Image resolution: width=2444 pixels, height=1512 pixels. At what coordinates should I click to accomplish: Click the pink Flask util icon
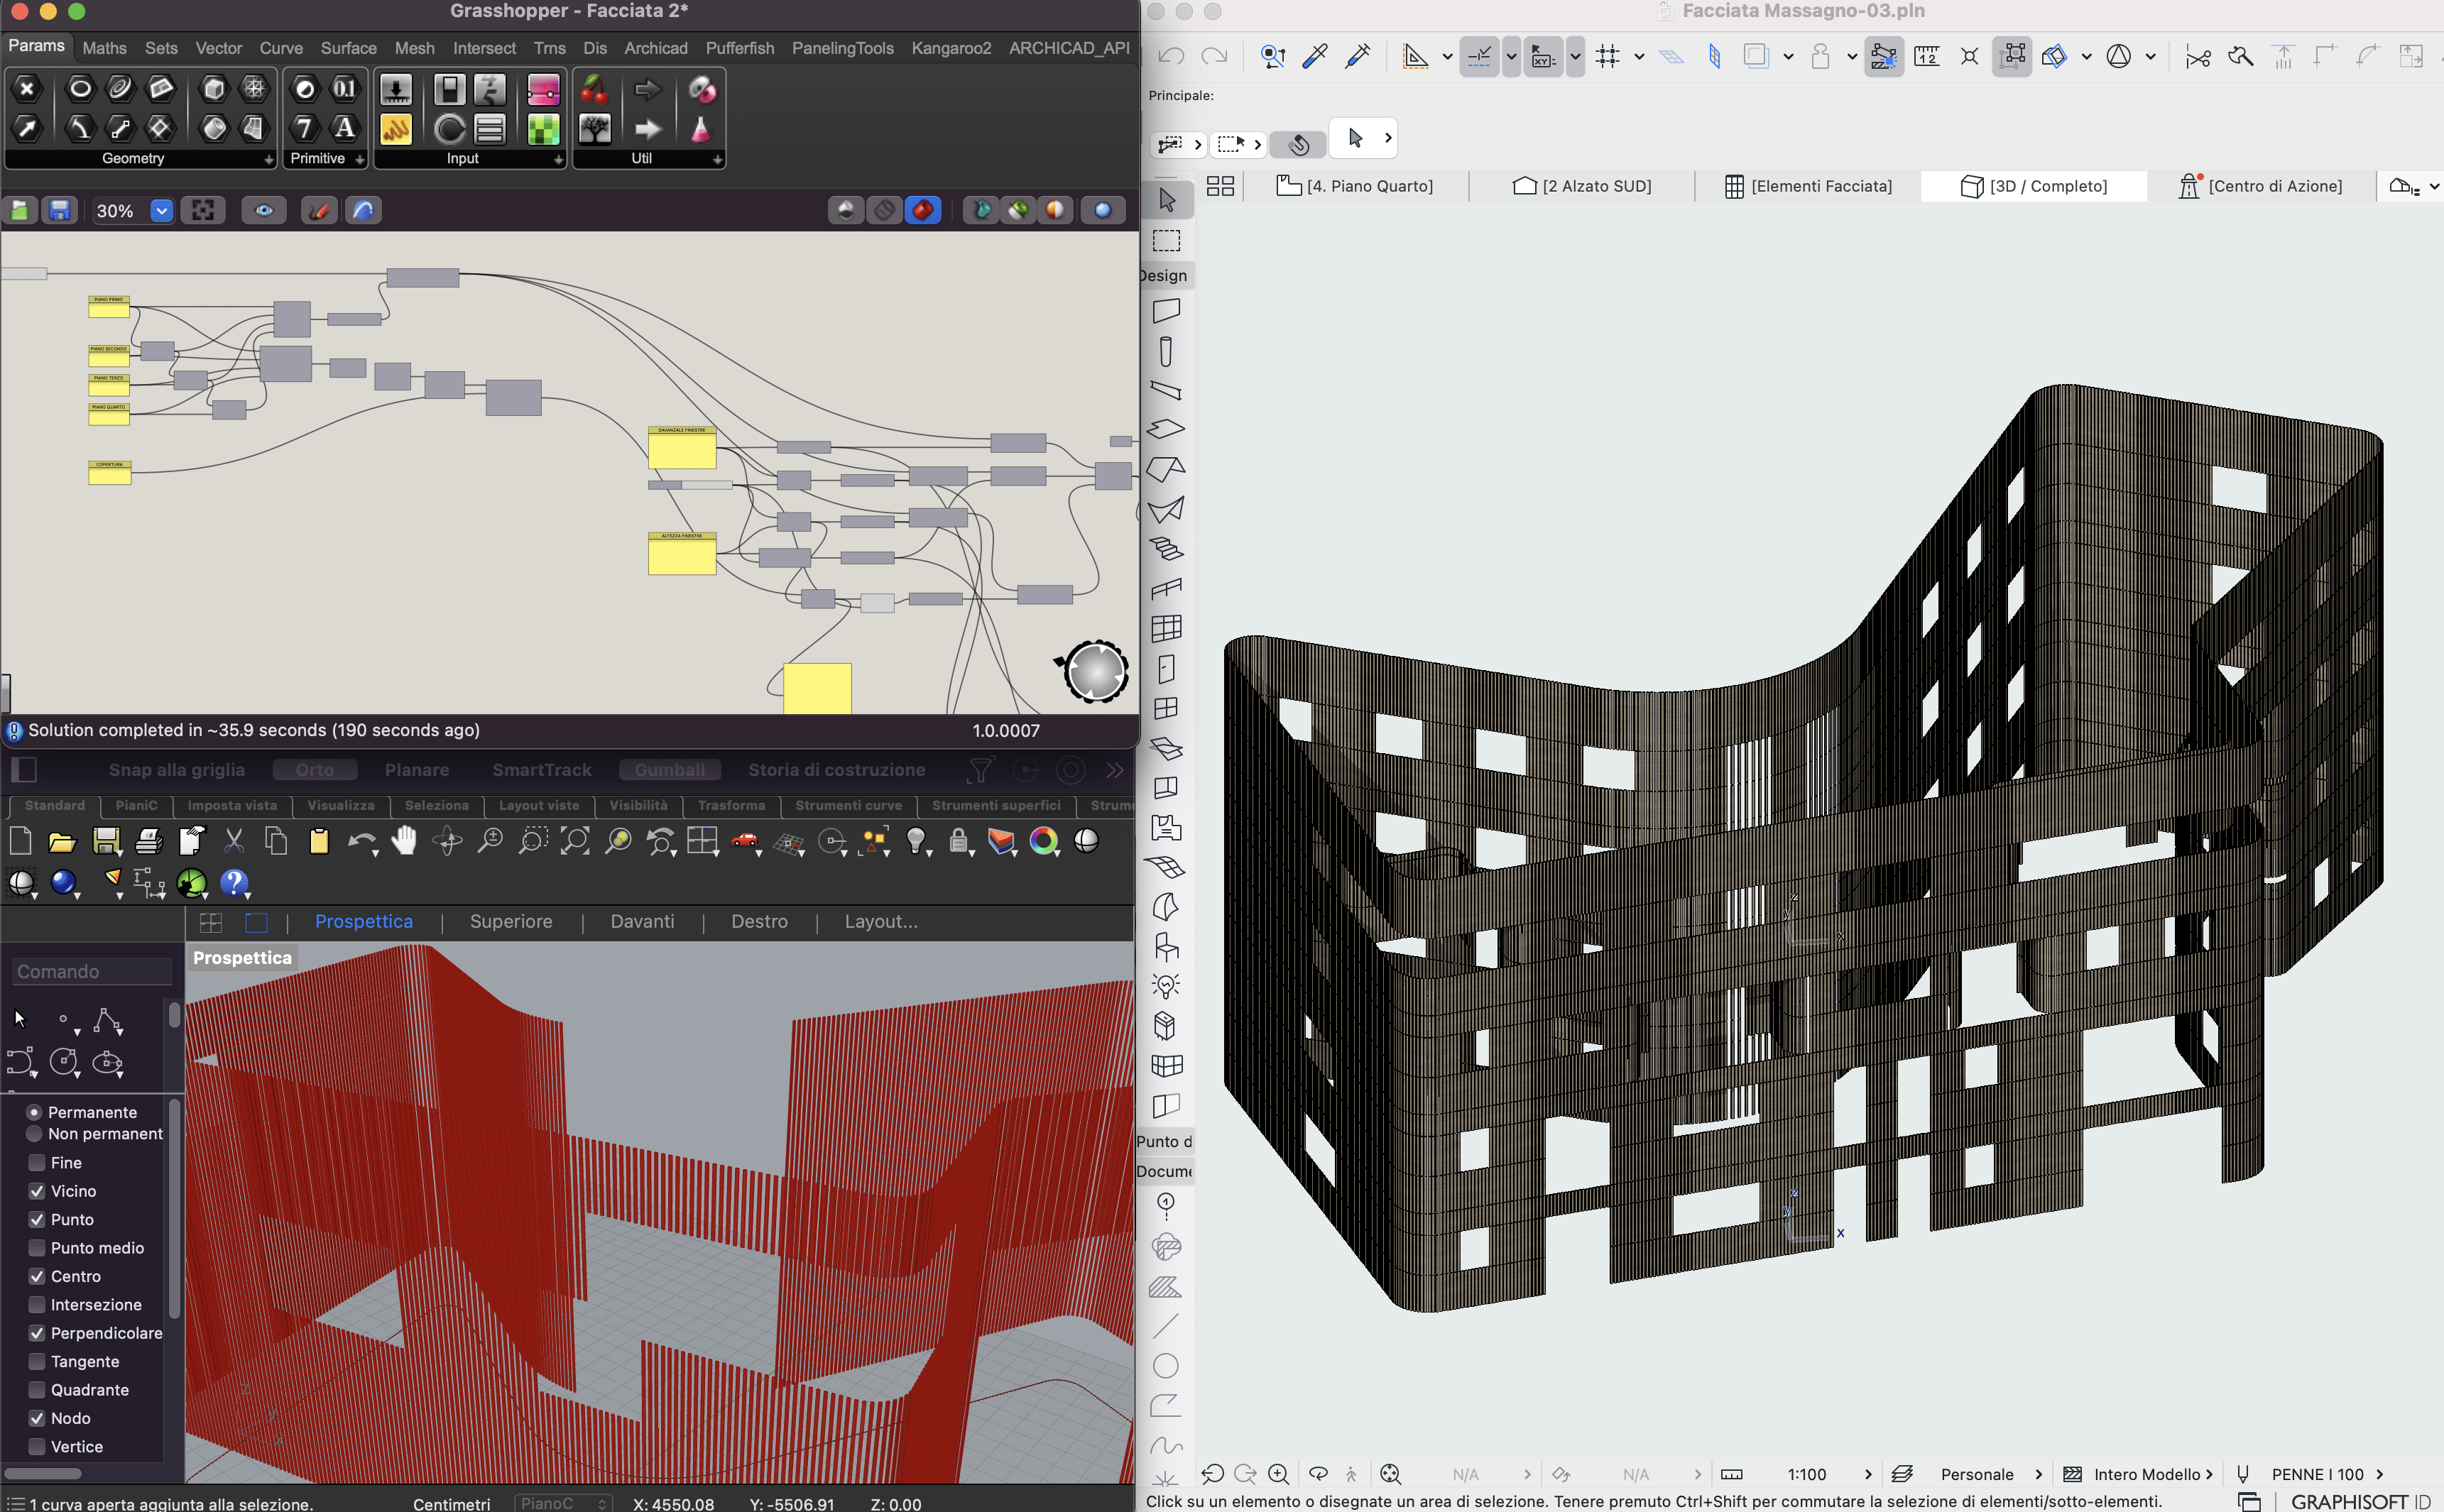(x=701, y=129)
